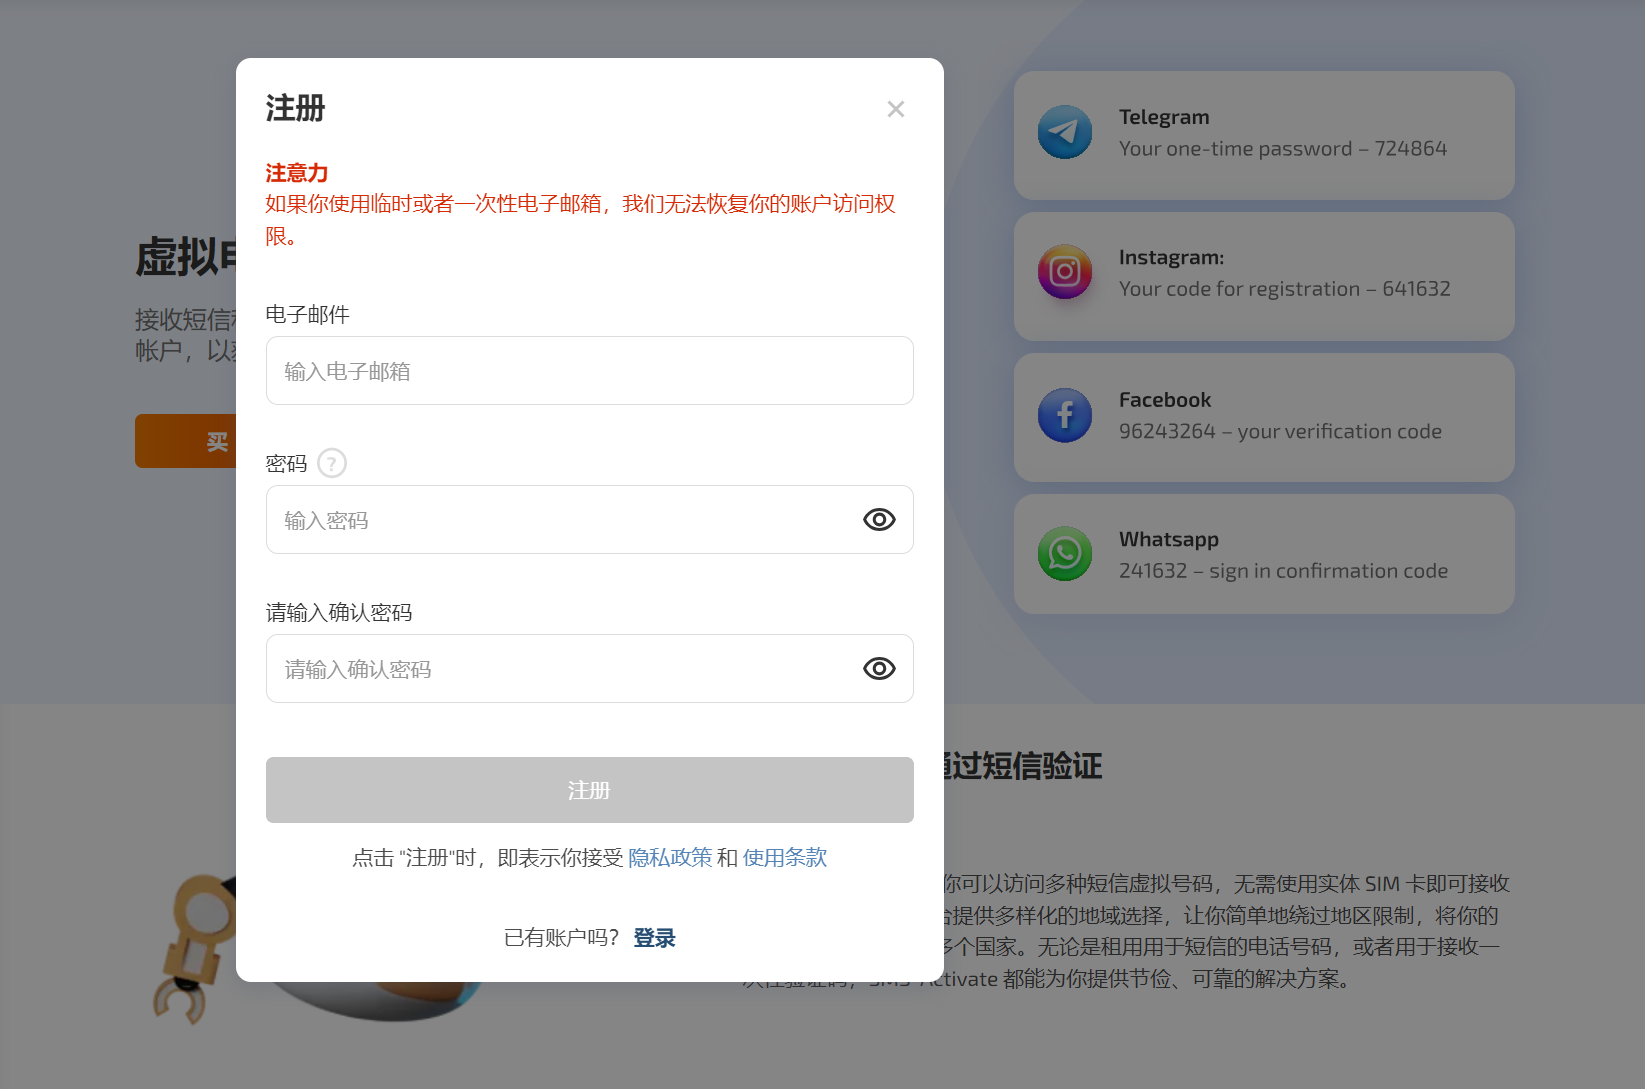Click Instagram registration code message text

click(x=1285, y=289)
